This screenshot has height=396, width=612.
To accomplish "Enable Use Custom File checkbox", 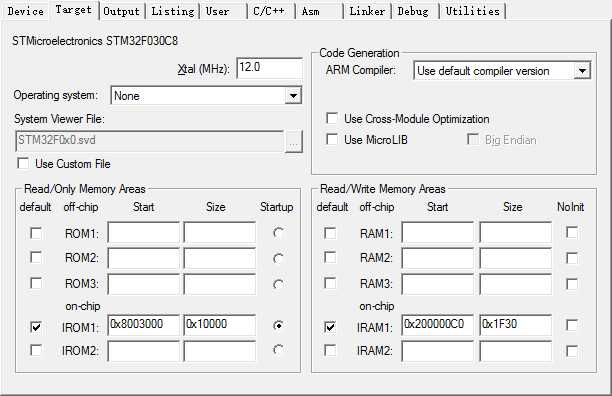I will 23,163.
